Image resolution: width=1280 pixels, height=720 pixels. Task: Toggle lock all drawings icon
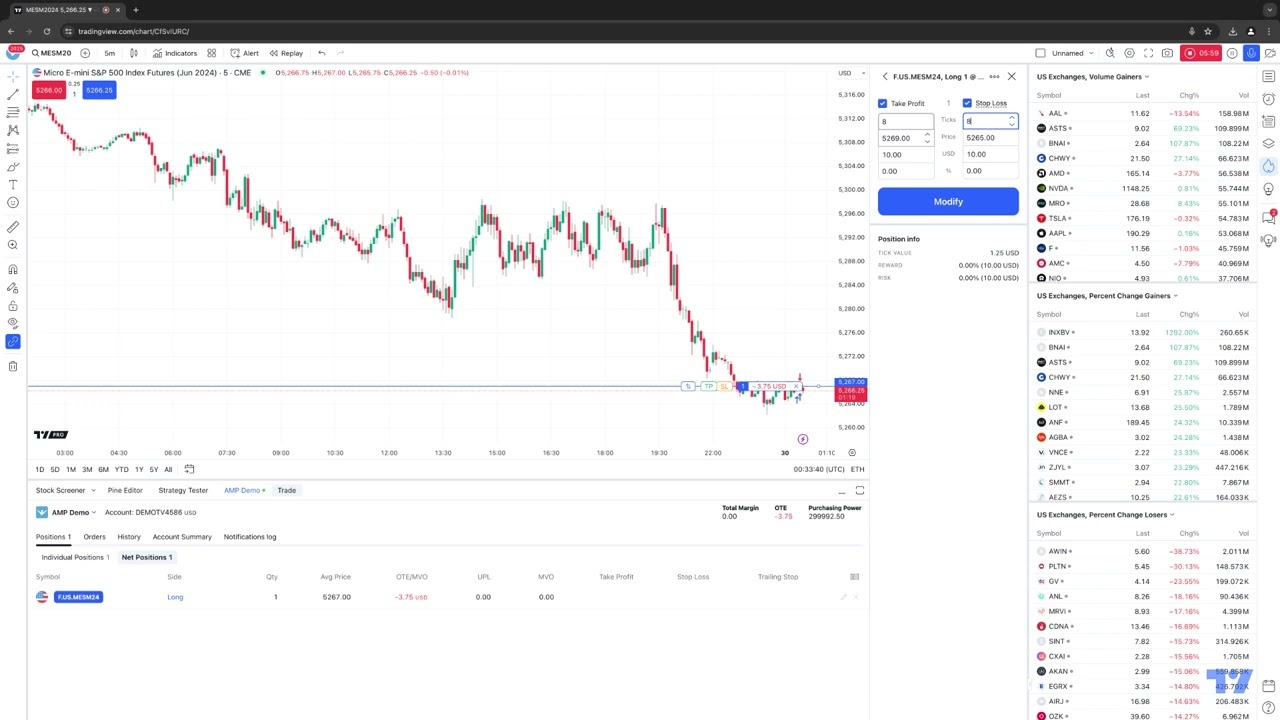13,305
